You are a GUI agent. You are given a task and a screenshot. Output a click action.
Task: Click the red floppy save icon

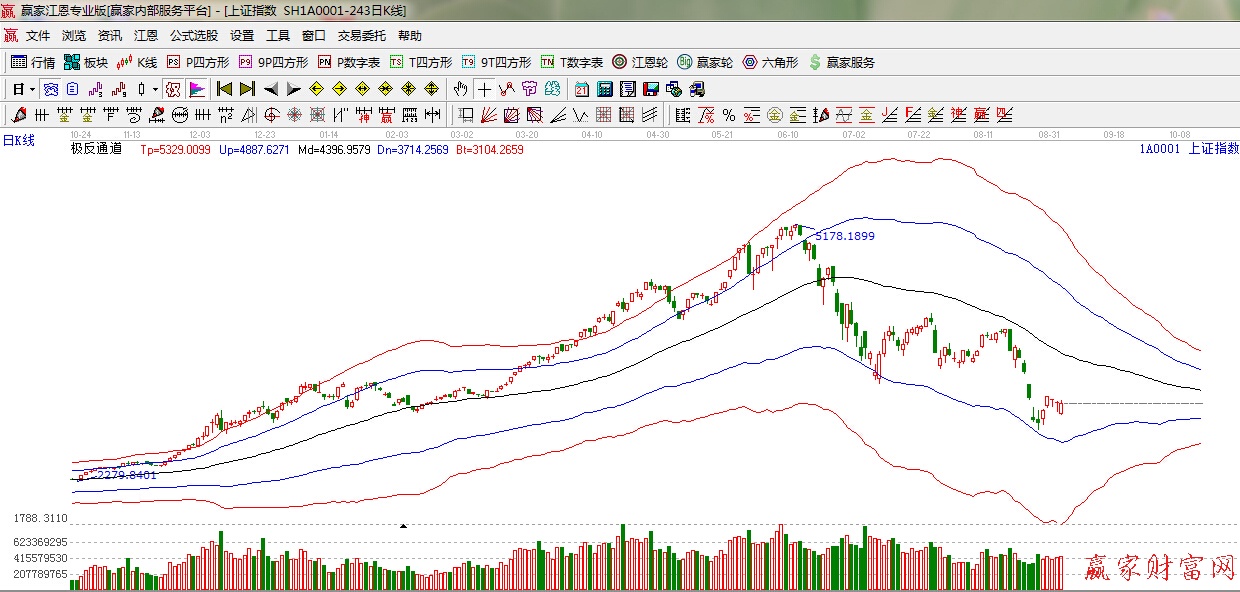click(x=651, y=89)
